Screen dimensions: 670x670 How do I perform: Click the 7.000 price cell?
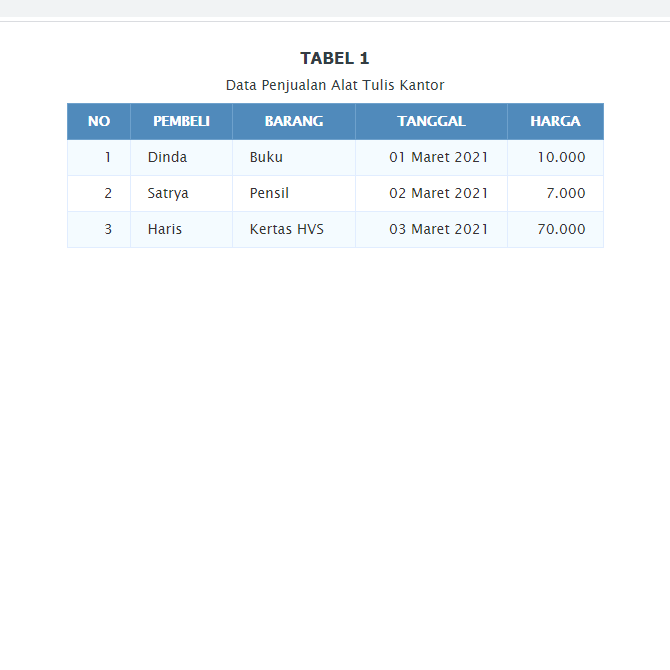pyautogui.click(x=555, y=194)
